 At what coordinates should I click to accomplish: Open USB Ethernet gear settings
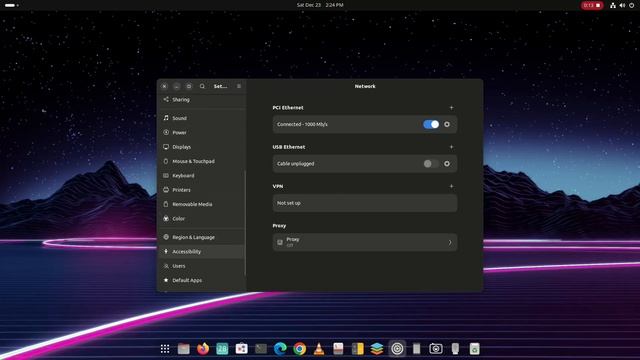point(447,164)
